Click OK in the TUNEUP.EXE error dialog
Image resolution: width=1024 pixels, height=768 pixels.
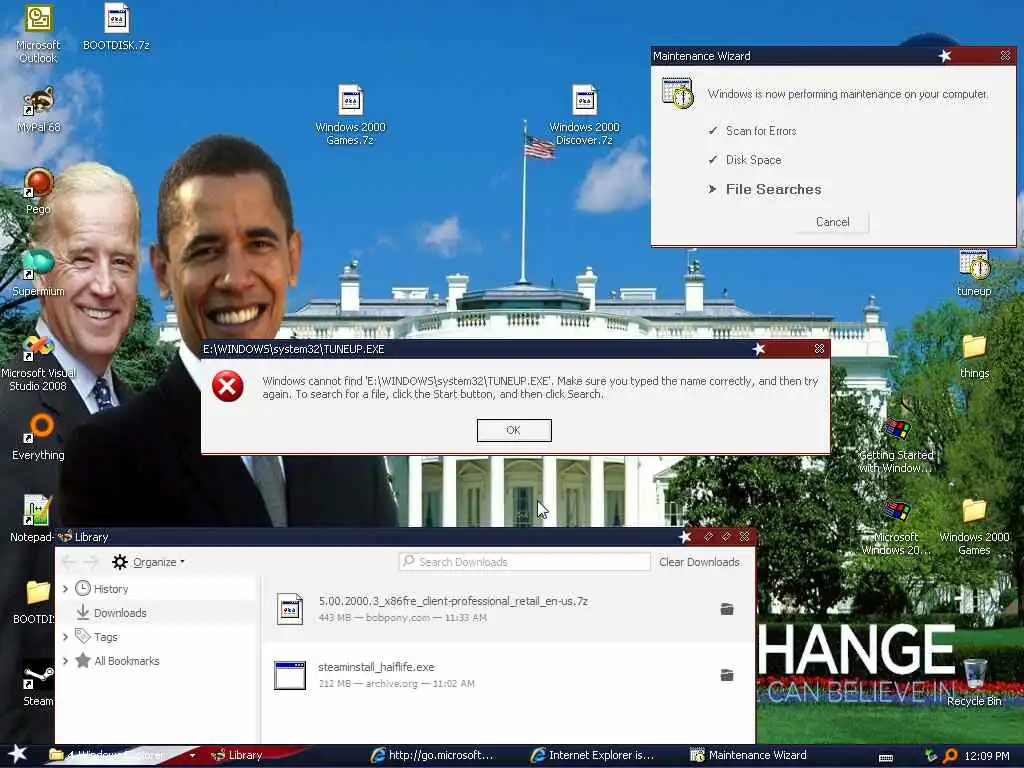(x=514, y=430)
